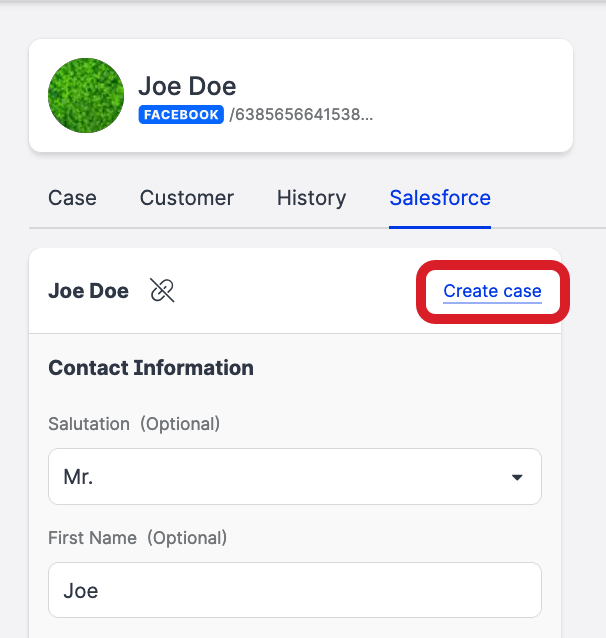This screenshot has height=638, width=606.
Task: Switch to the Customer tab
Action: pyautogui.click(x=187, y=198)
